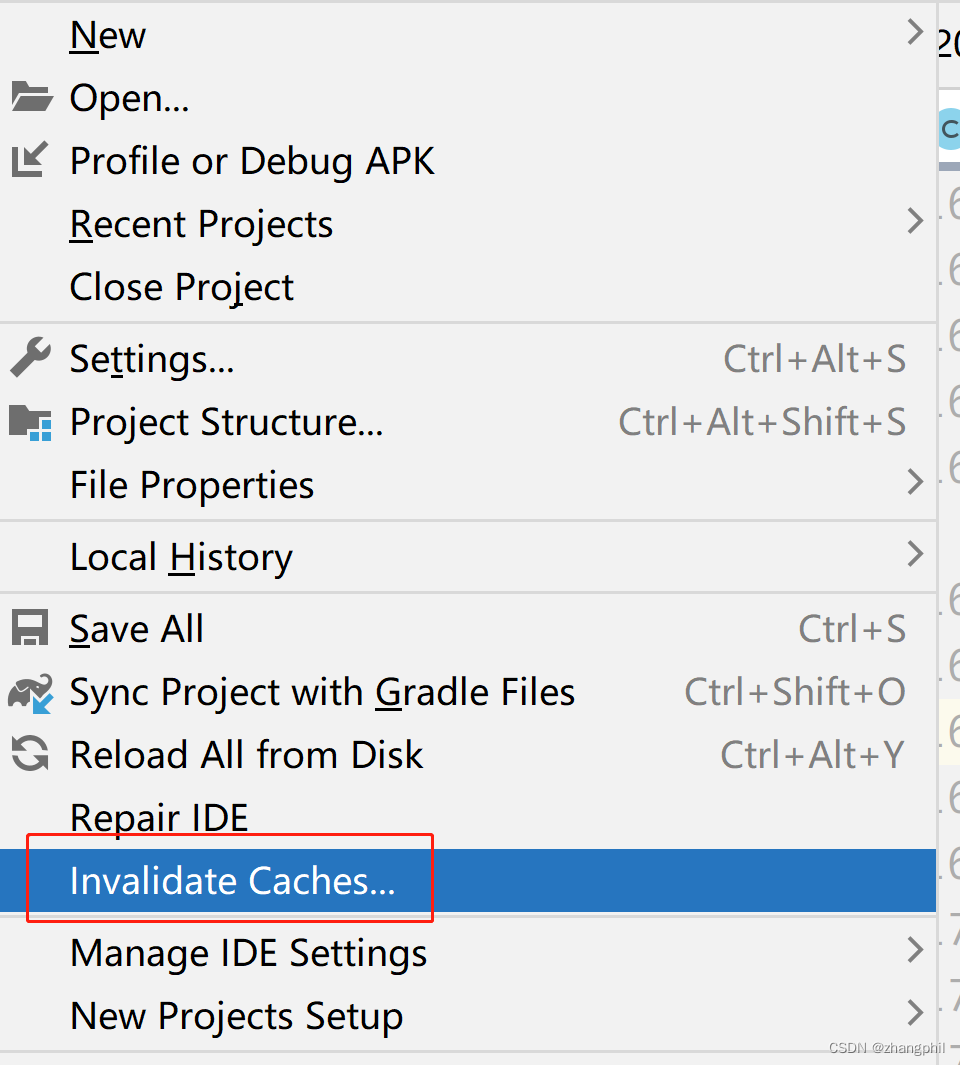Click Sync Project with Gradle Files

click(322, 691)
